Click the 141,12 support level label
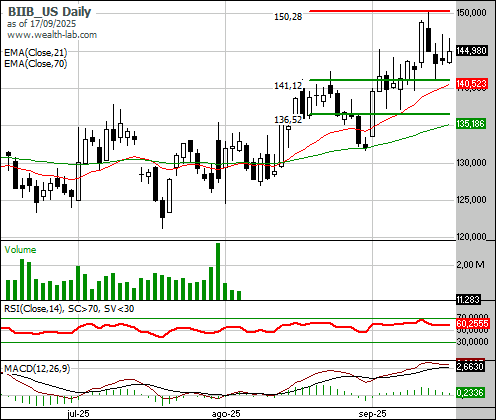 pos(288,86)
